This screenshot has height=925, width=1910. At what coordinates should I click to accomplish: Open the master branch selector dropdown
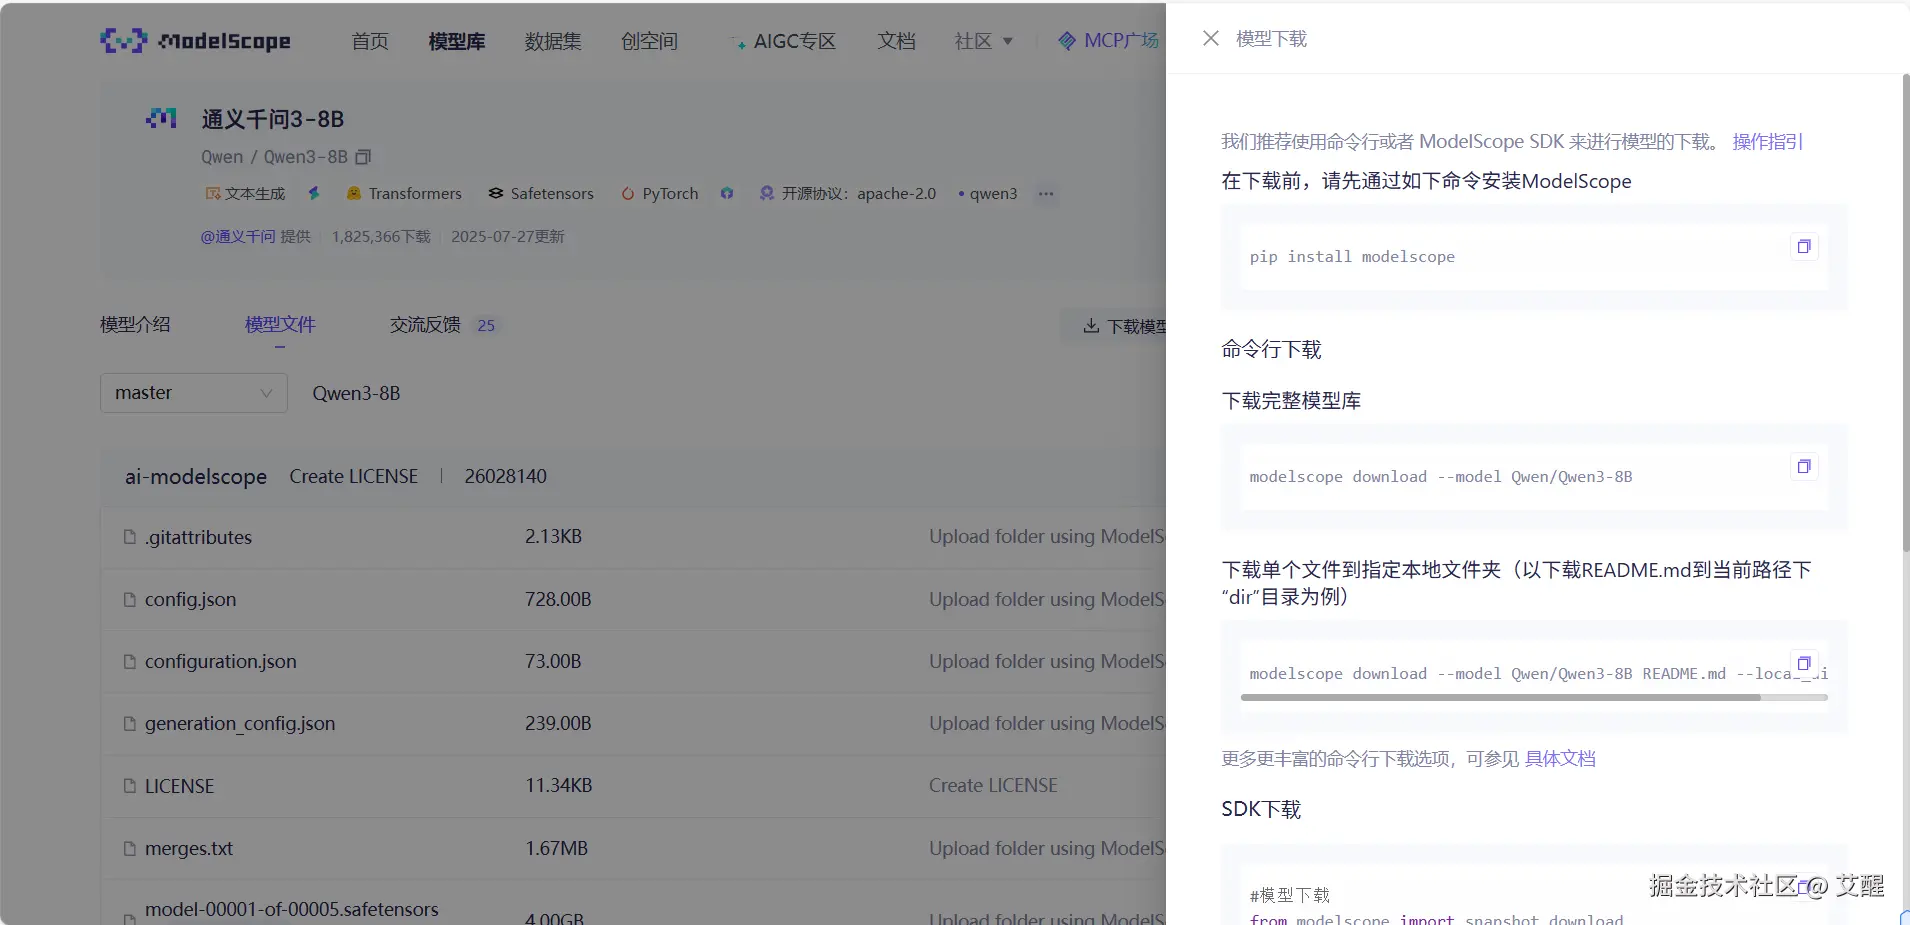point(193,392)
